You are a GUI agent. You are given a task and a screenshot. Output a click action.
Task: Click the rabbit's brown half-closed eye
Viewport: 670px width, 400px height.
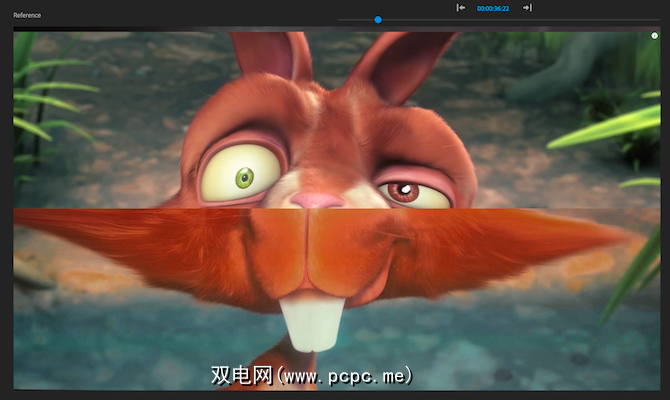[403, 191]
